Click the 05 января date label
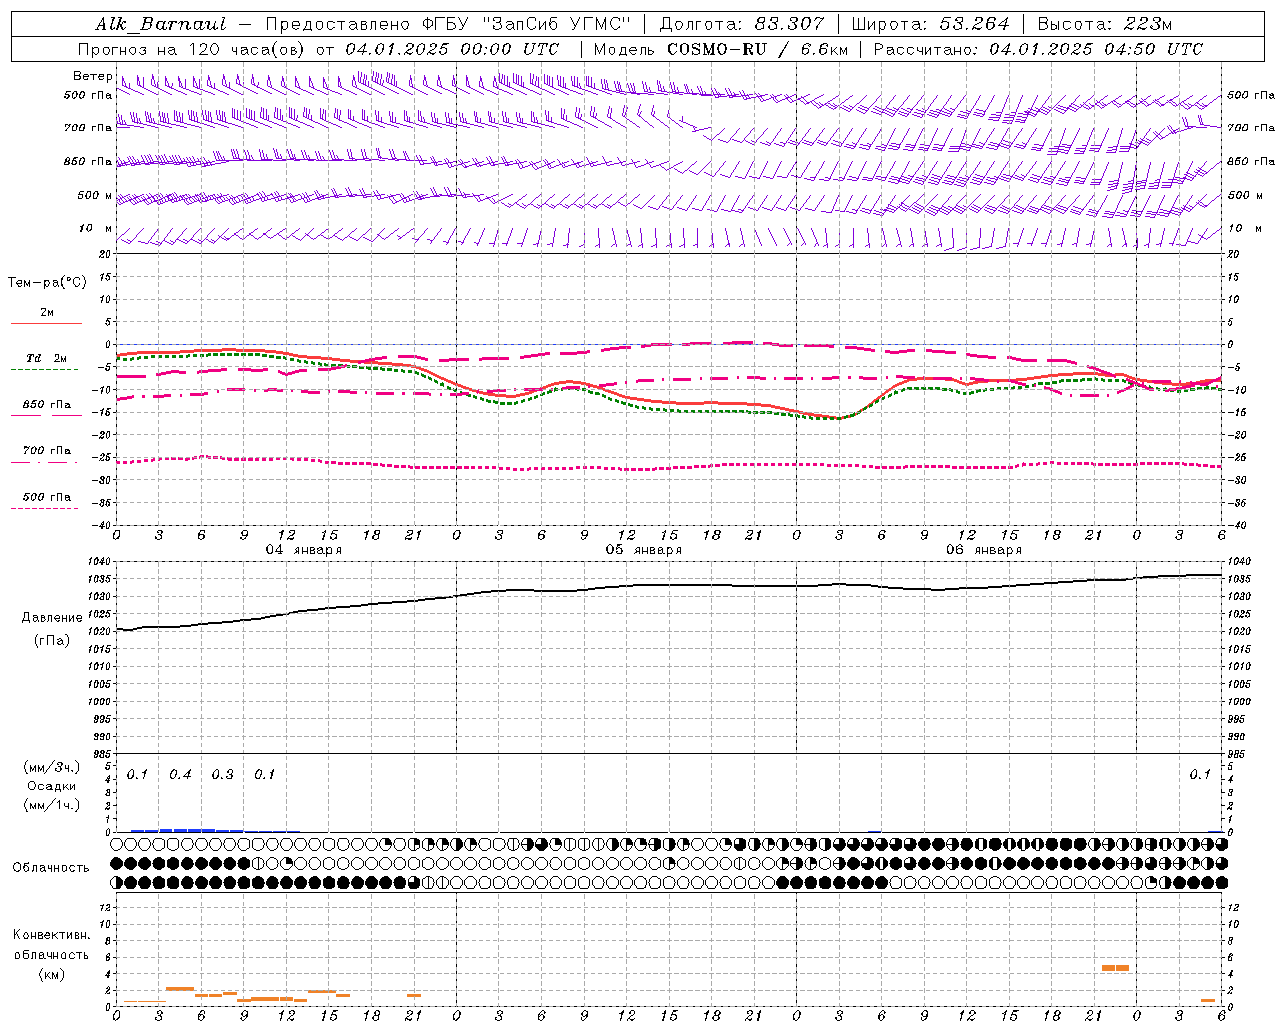This screenshot has height=1024, width=1280. 643,550
